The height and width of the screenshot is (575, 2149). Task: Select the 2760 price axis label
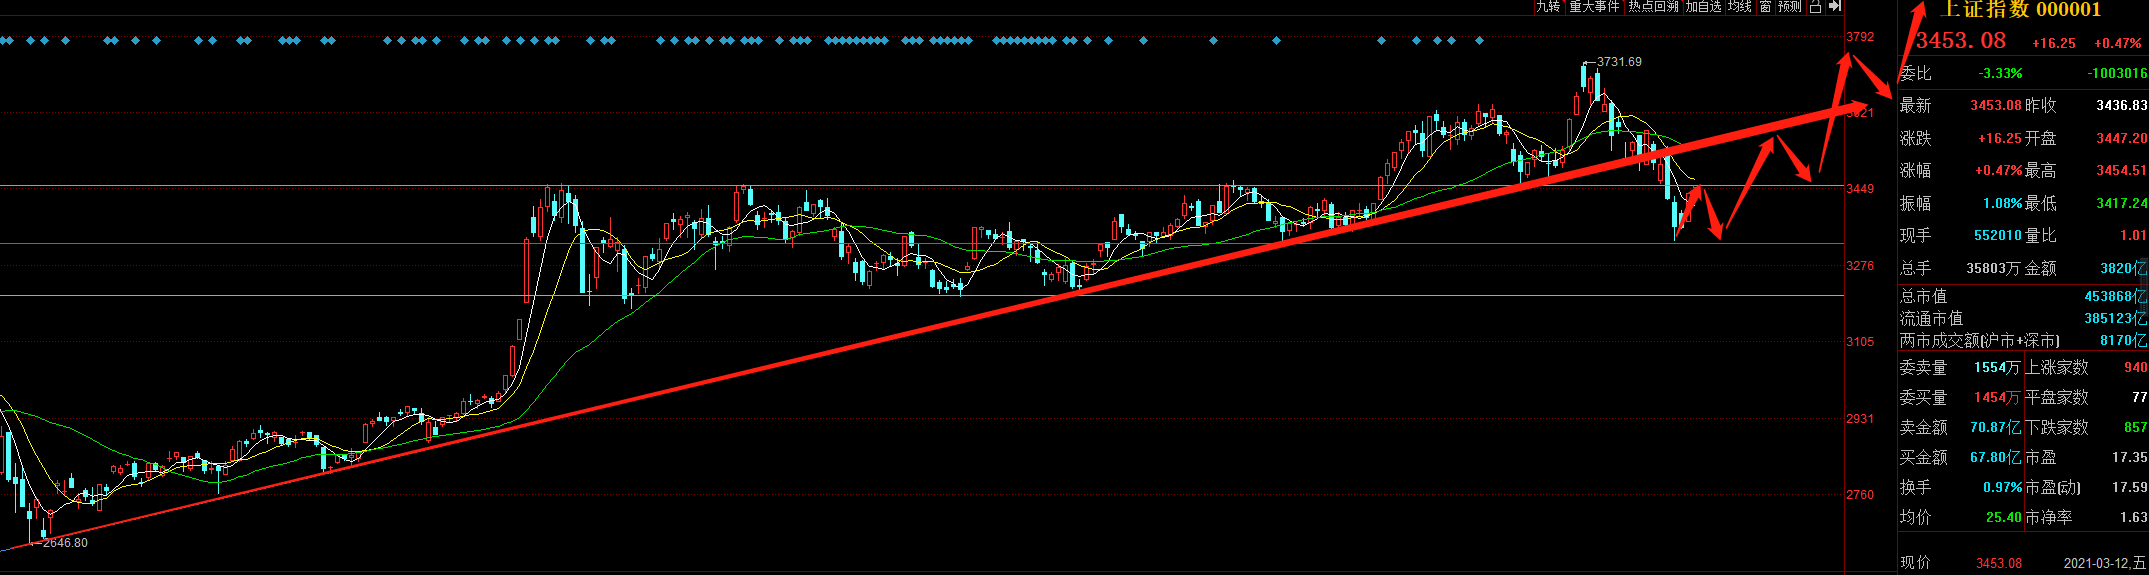(x=1860, y=495)
